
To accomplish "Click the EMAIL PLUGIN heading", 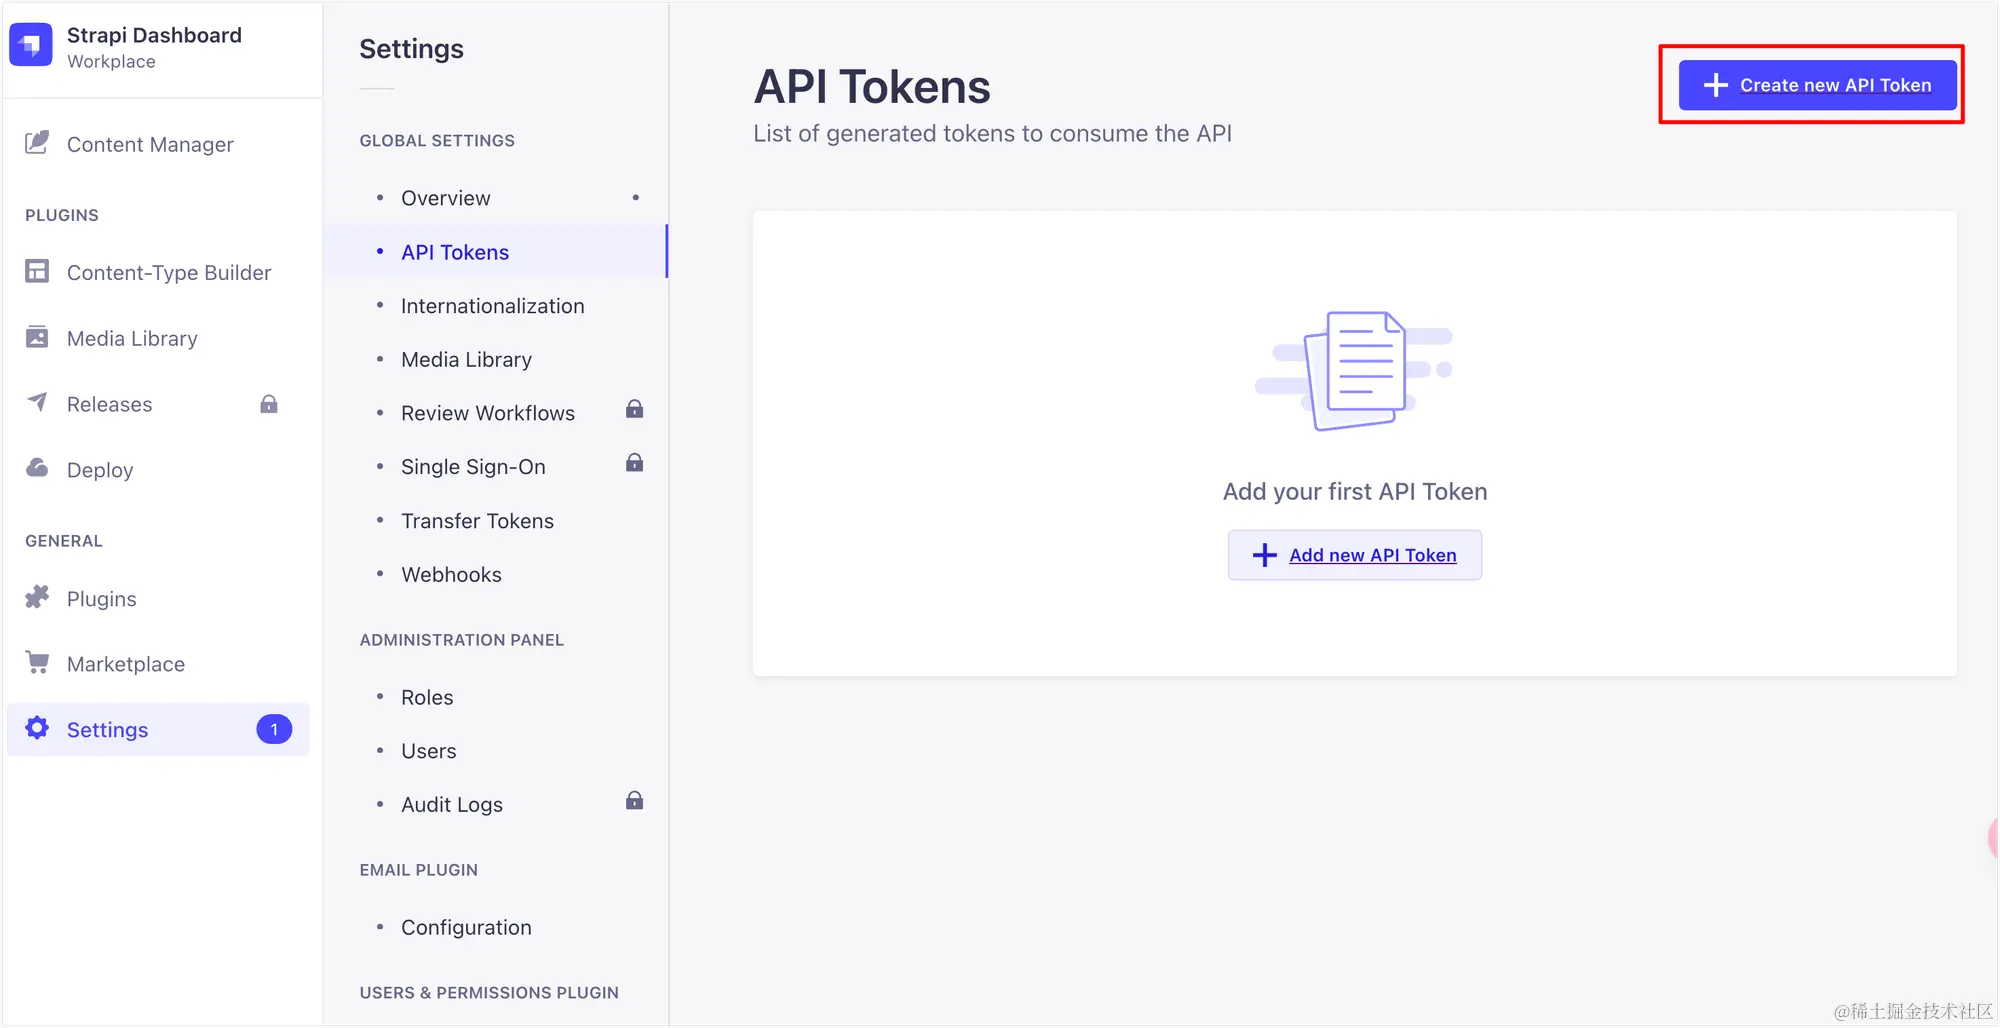I will [419, 870].
